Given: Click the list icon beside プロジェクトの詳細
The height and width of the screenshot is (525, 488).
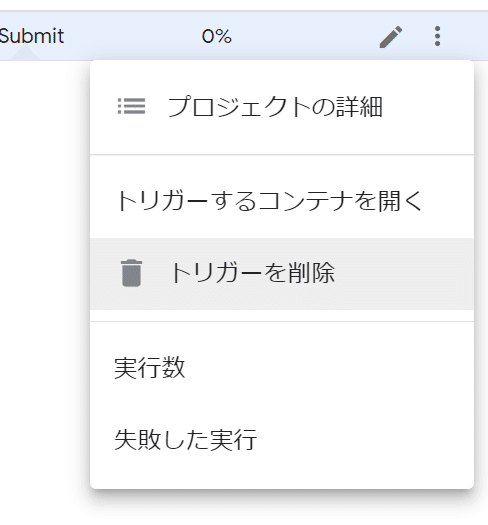Looking at the screenshot, I should click(x=131, y=106).
